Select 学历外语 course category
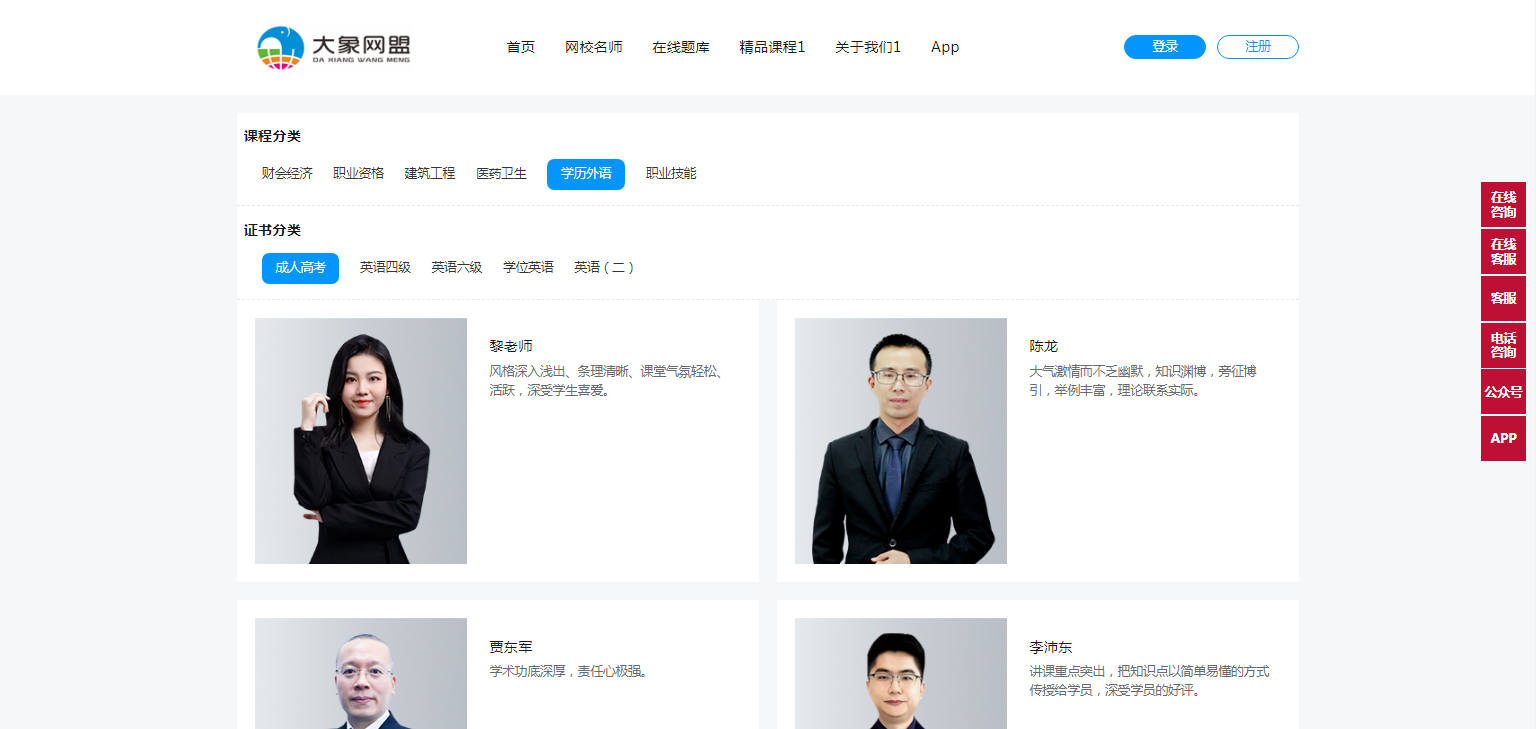 click(x=586, y=174)
